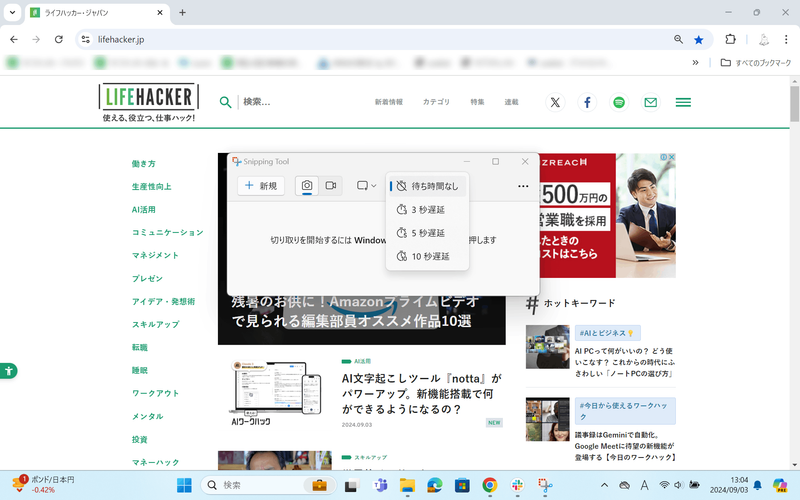Pick the 5 秒遅延 delay option
The width and height of the screenshot is (800, 500).
426,233
